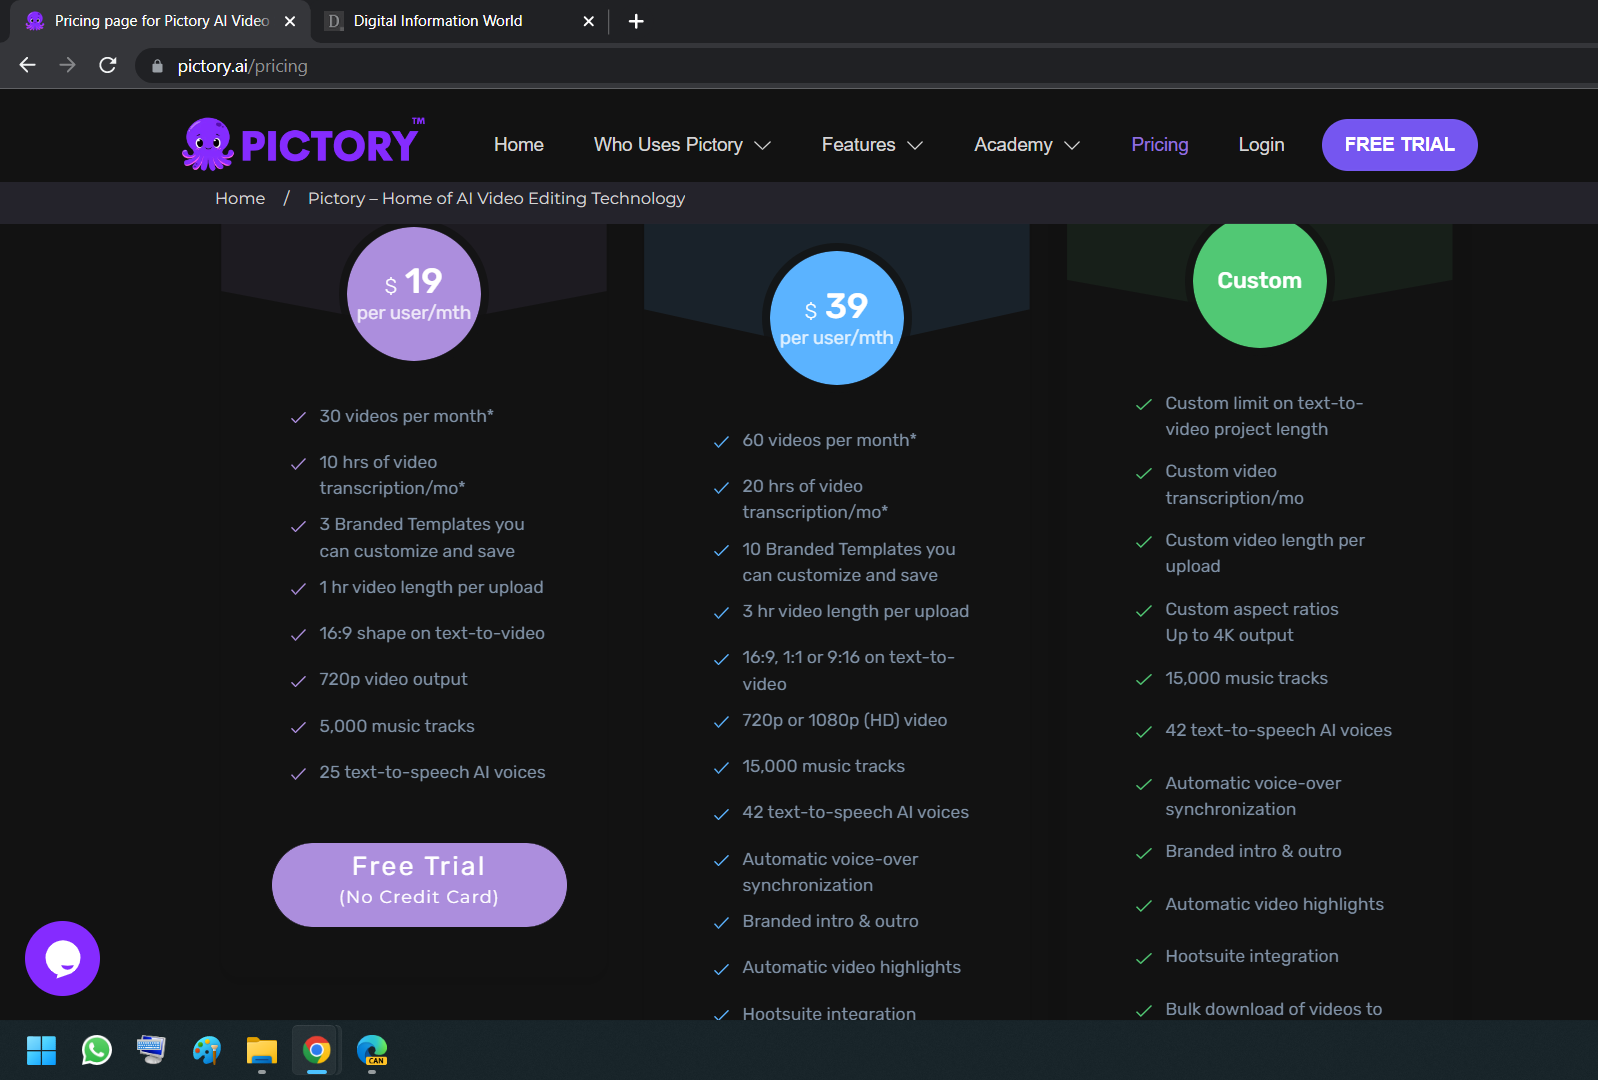Expand the Academy dropdown menu
The image size is (1598, 1080).
click(x=1027, y=145)
